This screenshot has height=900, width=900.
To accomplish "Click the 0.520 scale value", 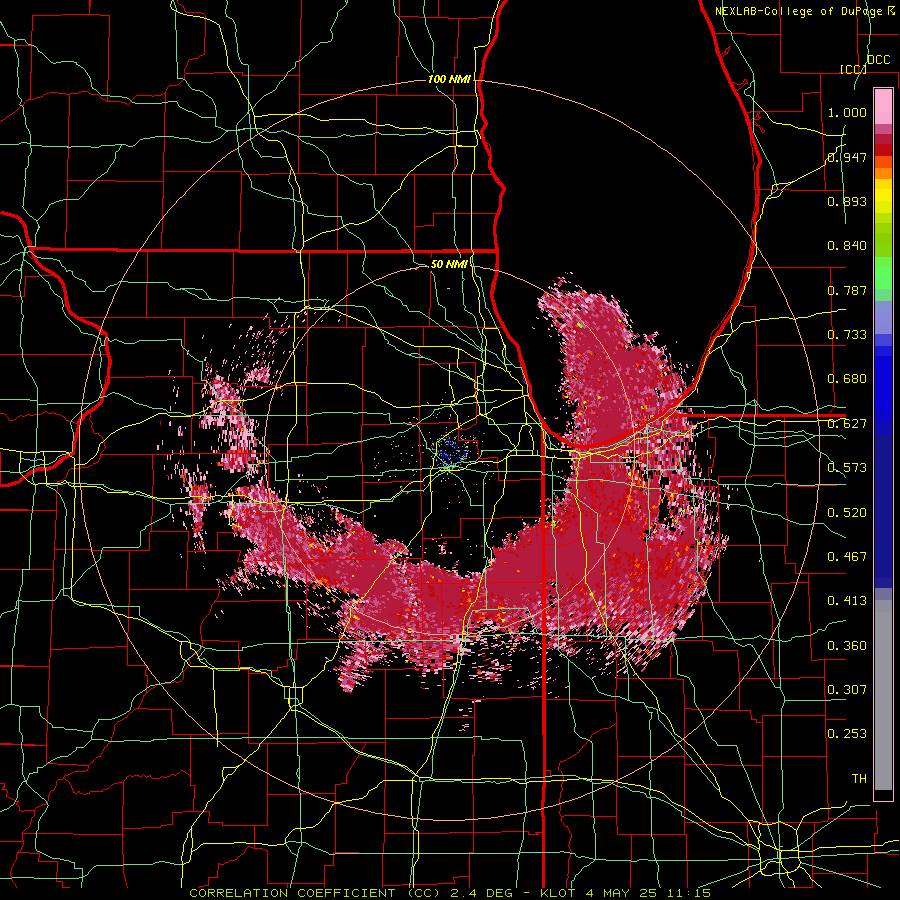I will pyautogui.click(x=847, y=513).
